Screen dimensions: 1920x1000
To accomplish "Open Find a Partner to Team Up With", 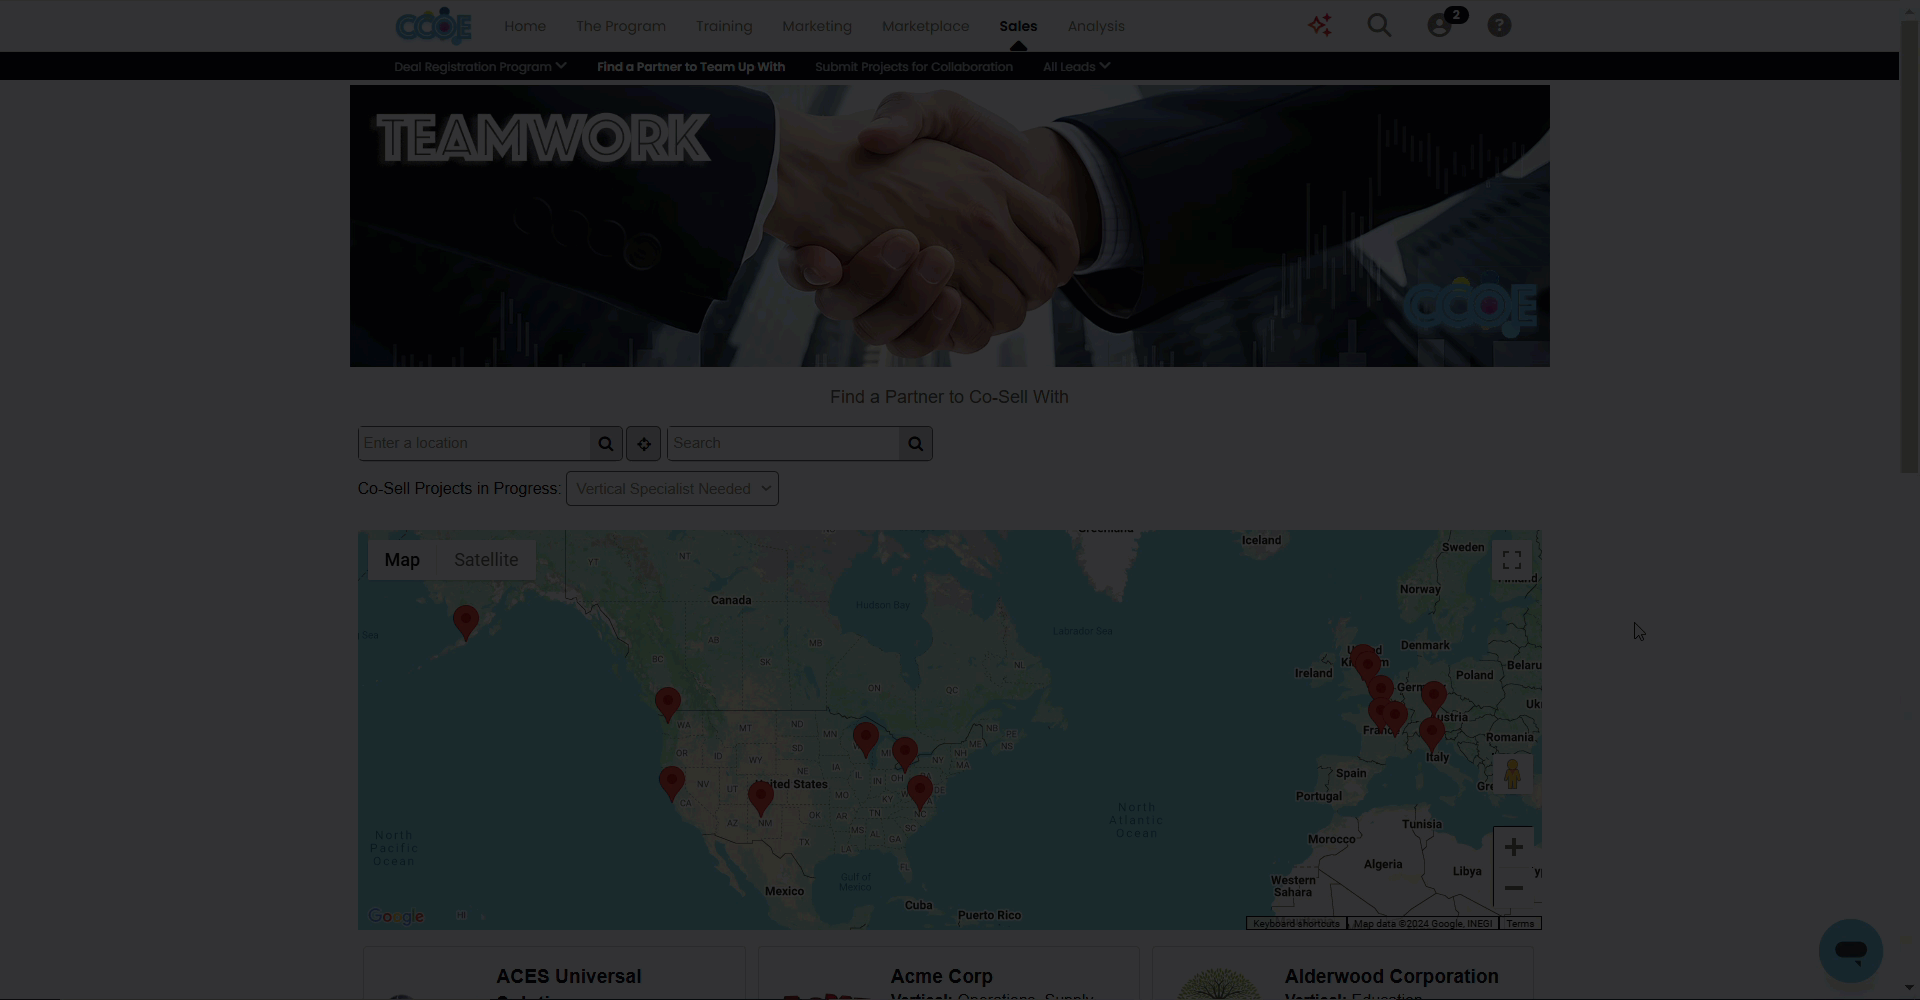I will (x=691, y=67).
